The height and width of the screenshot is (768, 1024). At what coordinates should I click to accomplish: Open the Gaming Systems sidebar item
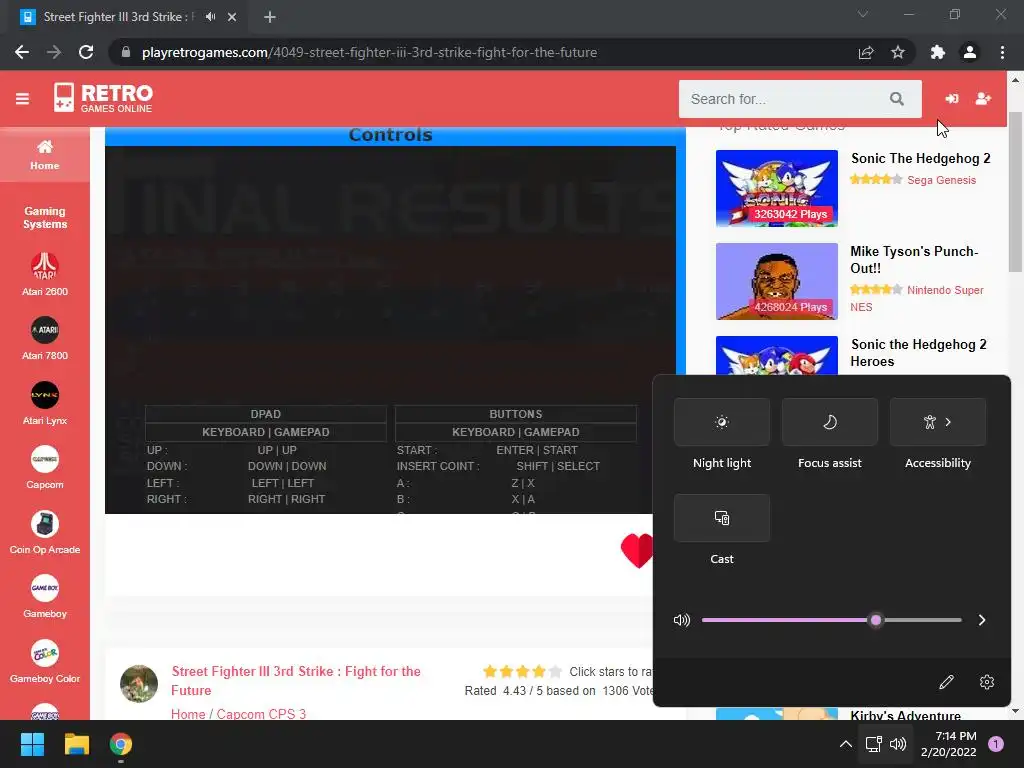(x=44, y=217)
